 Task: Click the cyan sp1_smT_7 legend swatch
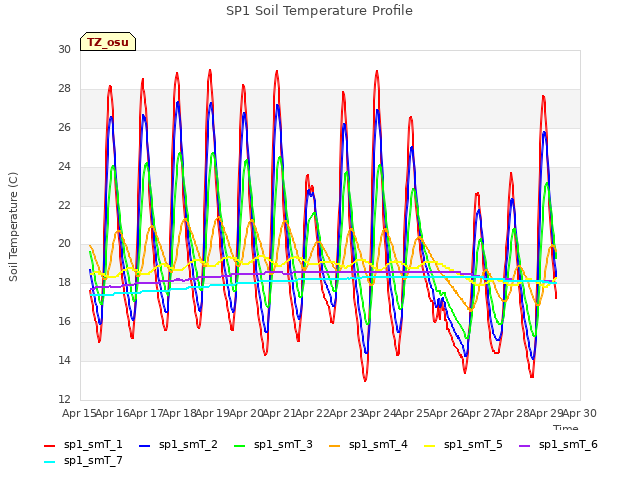[x=49, y=462]
